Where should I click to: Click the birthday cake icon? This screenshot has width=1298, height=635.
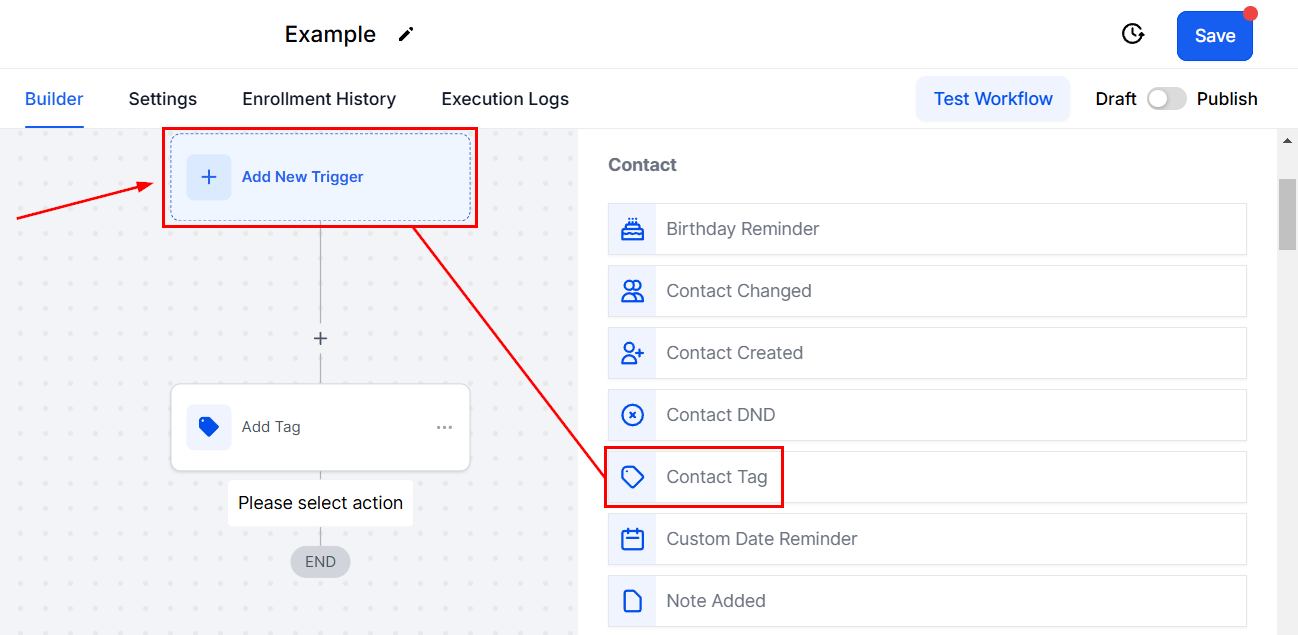pos(632,229)
